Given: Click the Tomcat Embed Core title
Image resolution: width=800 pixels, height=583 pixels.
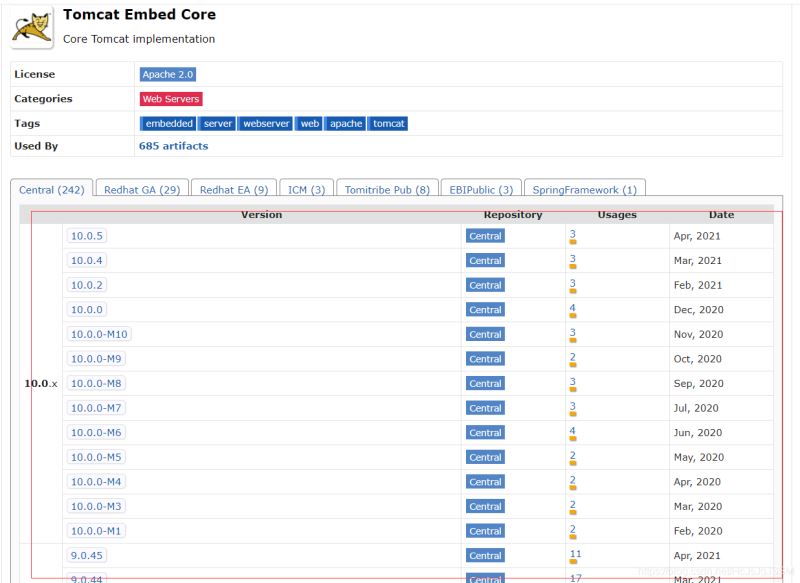Looking at the screenshot, I should (x=139, y=14).
